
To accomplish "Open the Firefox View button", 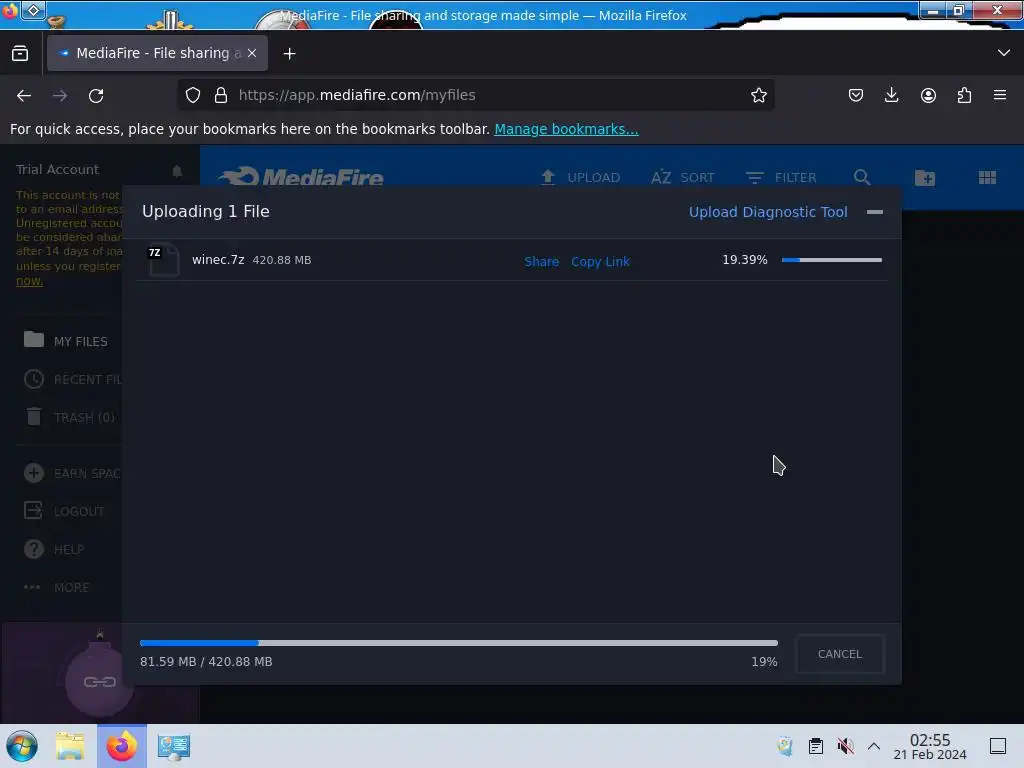I will tap(20, 53).
